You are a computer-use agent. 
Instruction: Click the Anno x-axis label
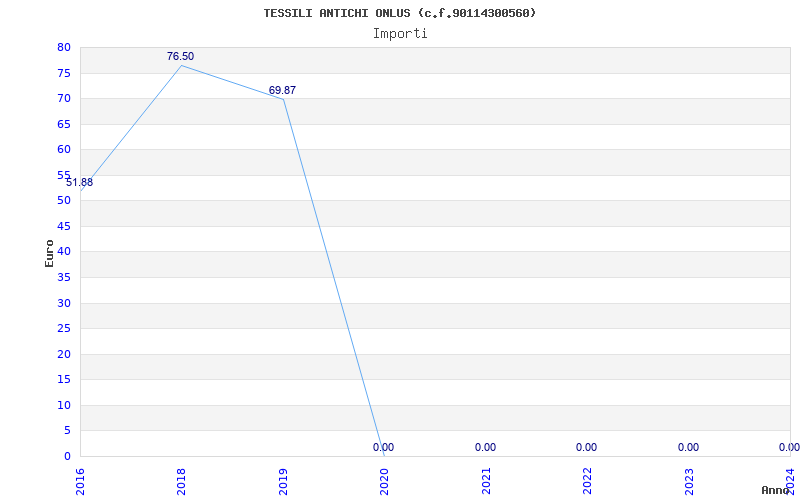[776, 490]
